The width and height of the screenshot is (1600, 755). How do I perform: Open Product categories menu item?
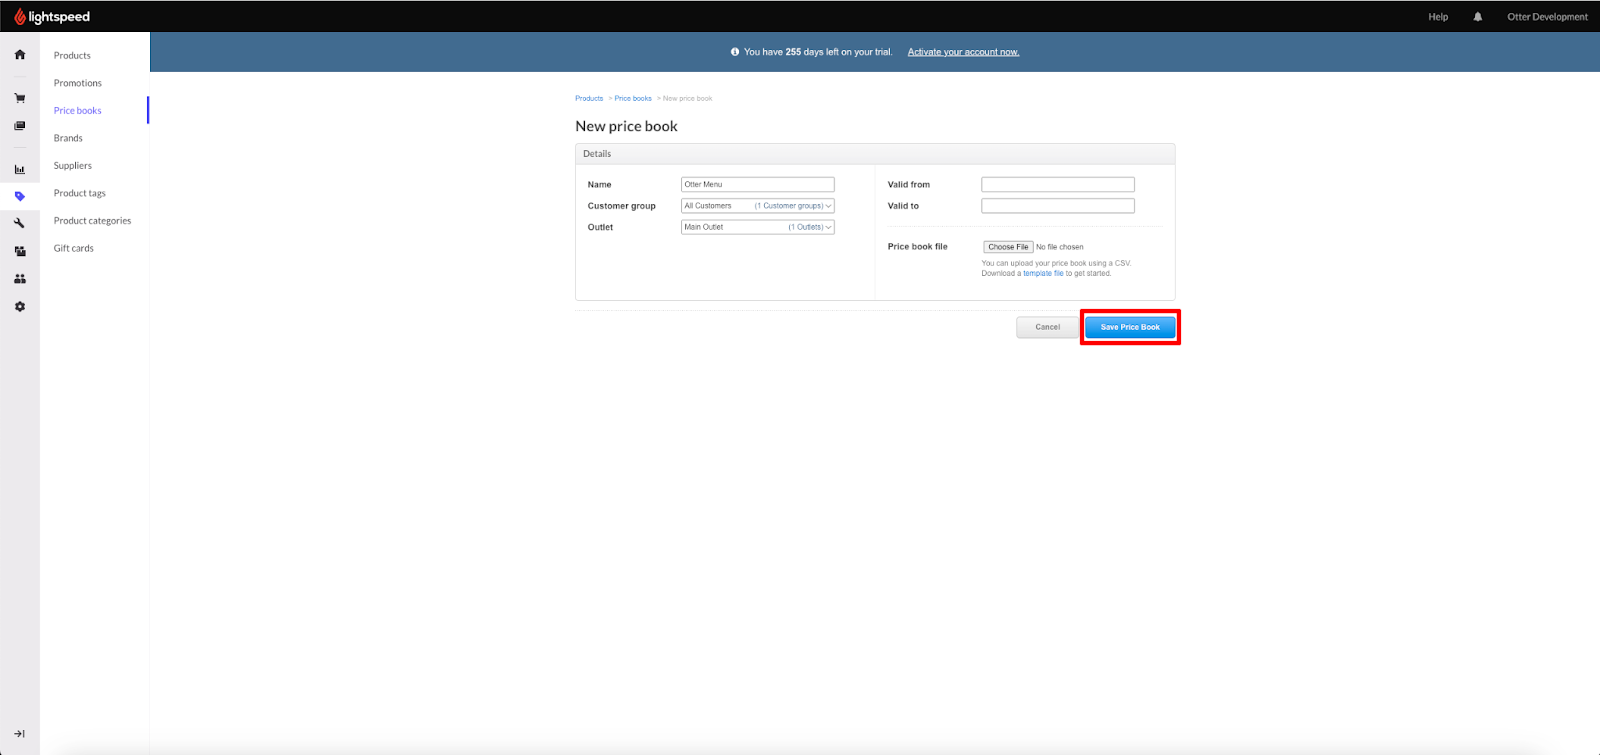point(92,221)
